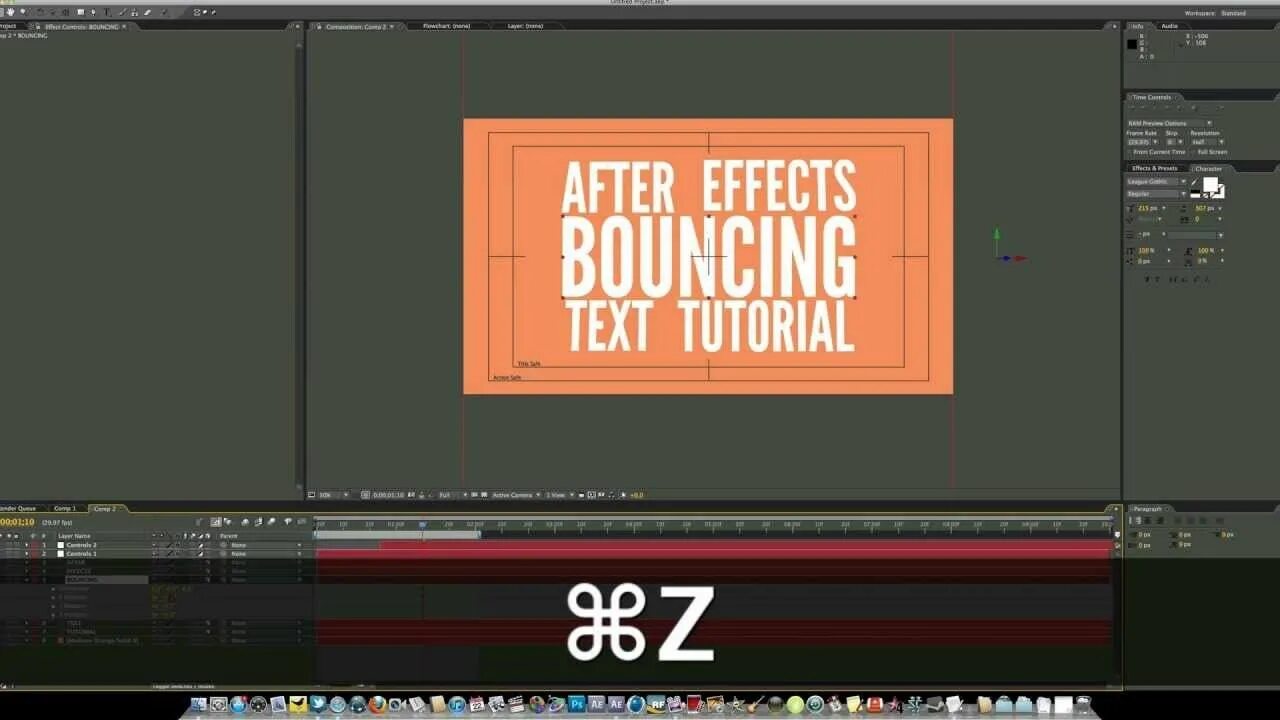Collapse the BOUNCING layer properties triangle
This screenshot has height=720, width=1280.
click(27, 580)
